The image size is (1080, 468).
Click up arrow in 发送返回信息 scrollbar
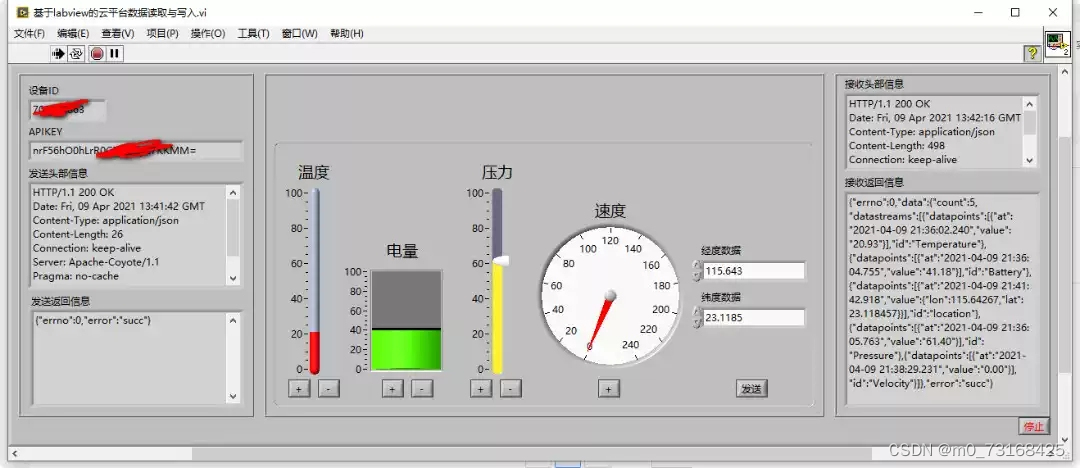[x=233, y=321]
